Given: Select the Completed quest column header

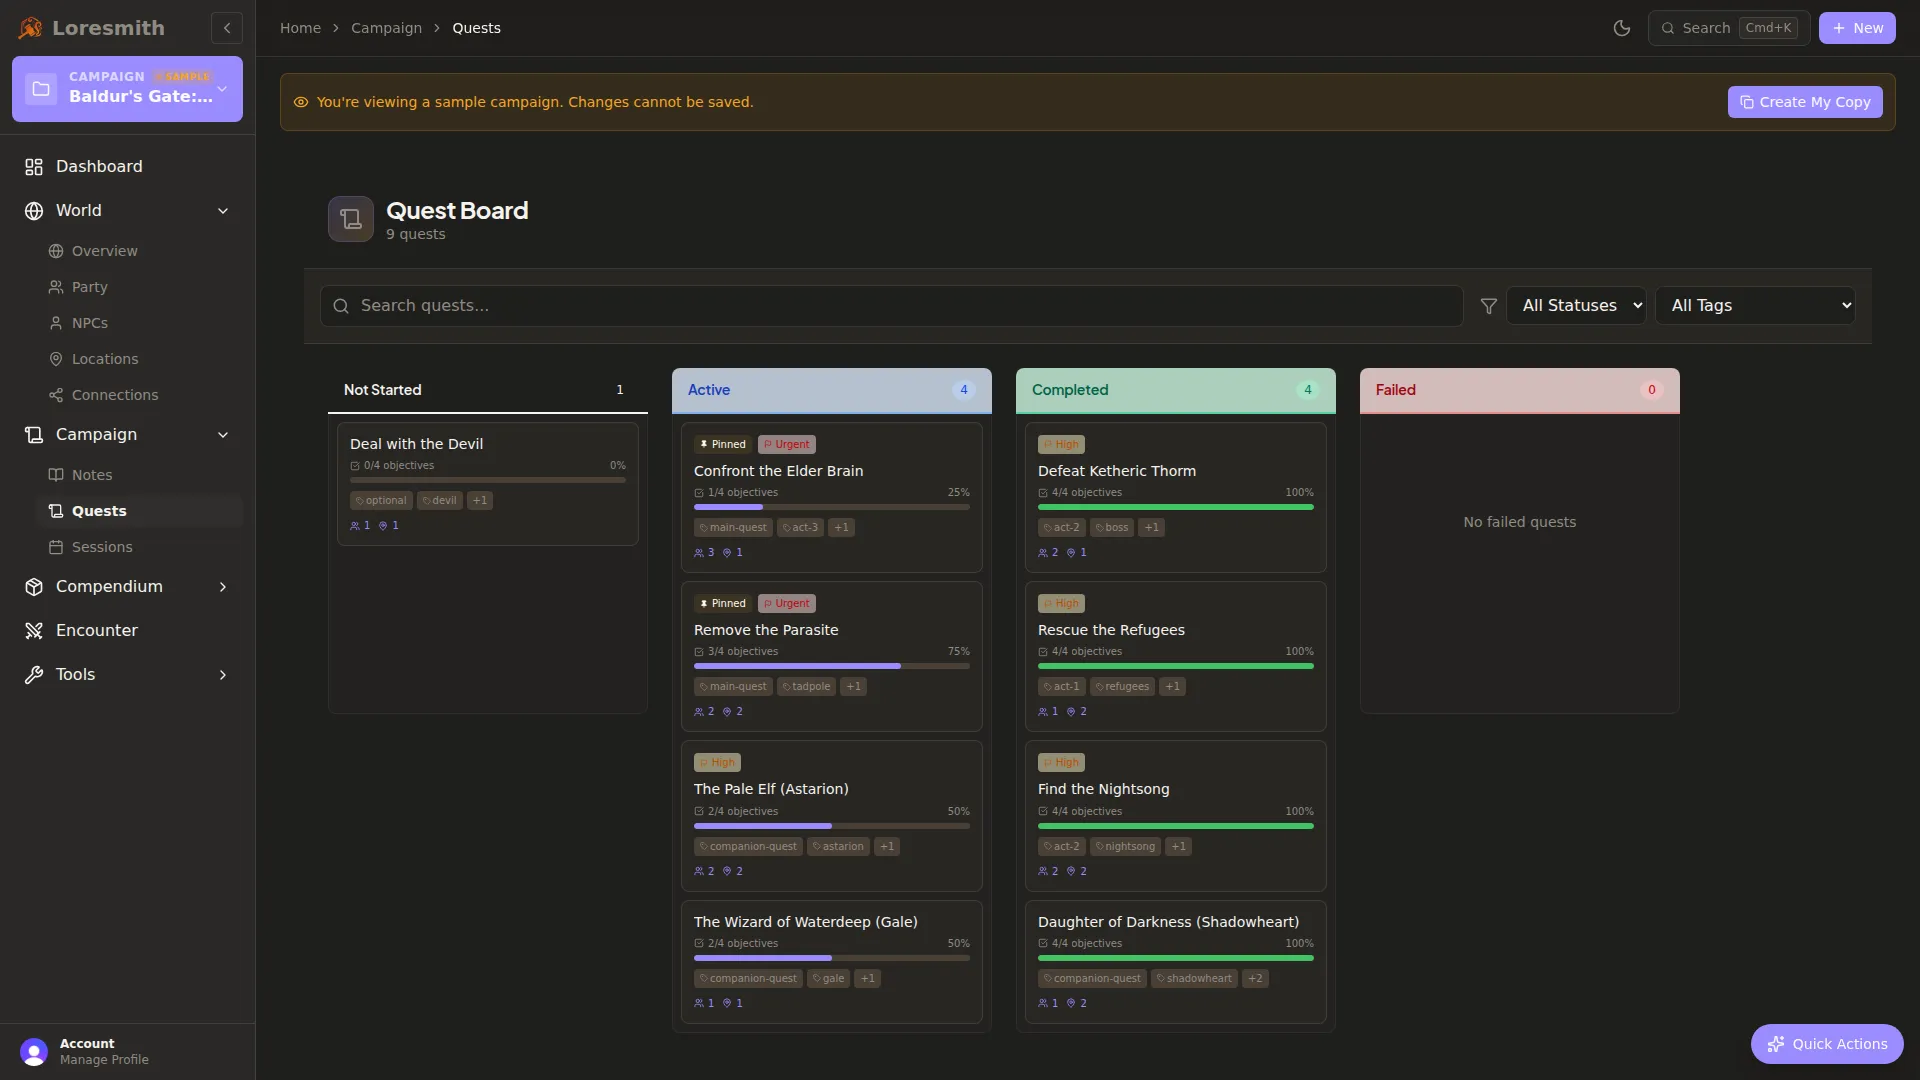Looking at the screenshot, I should pyautogui.click(x=1176, y=390).
